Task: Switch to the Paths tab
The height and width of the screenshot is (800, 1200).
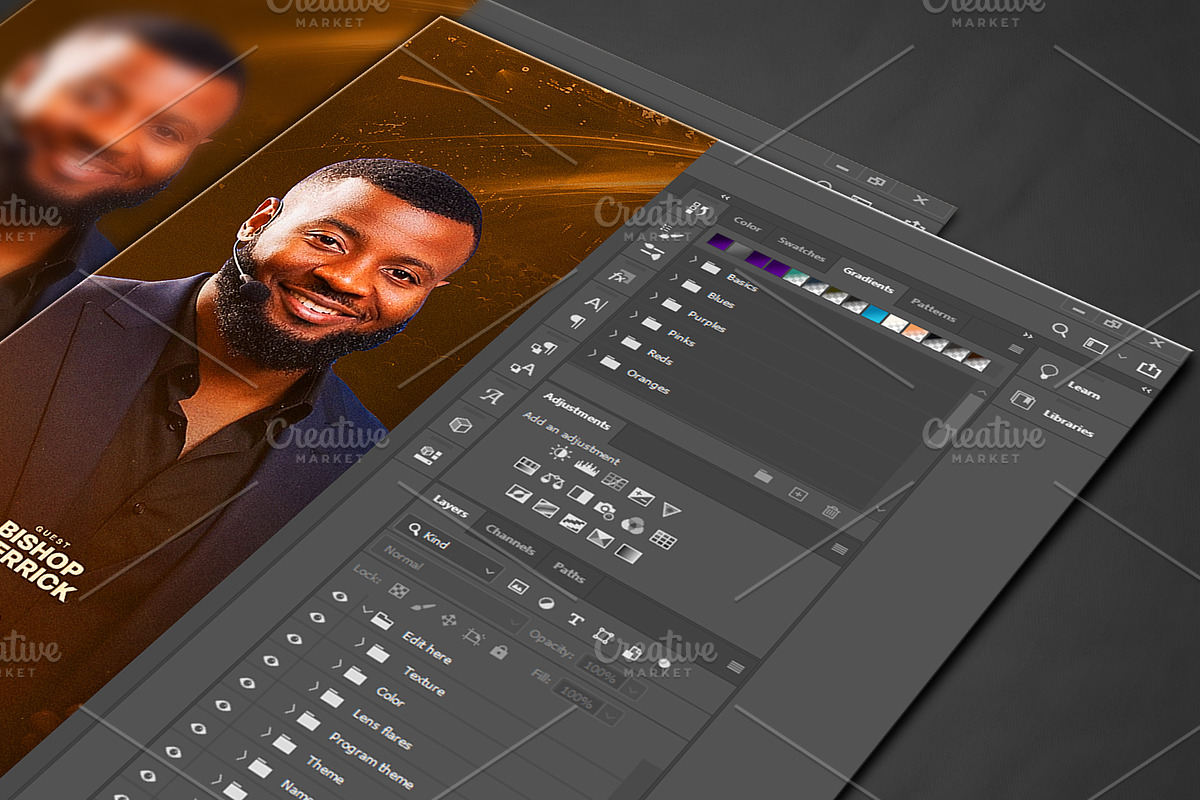Action: pos(569,573)
